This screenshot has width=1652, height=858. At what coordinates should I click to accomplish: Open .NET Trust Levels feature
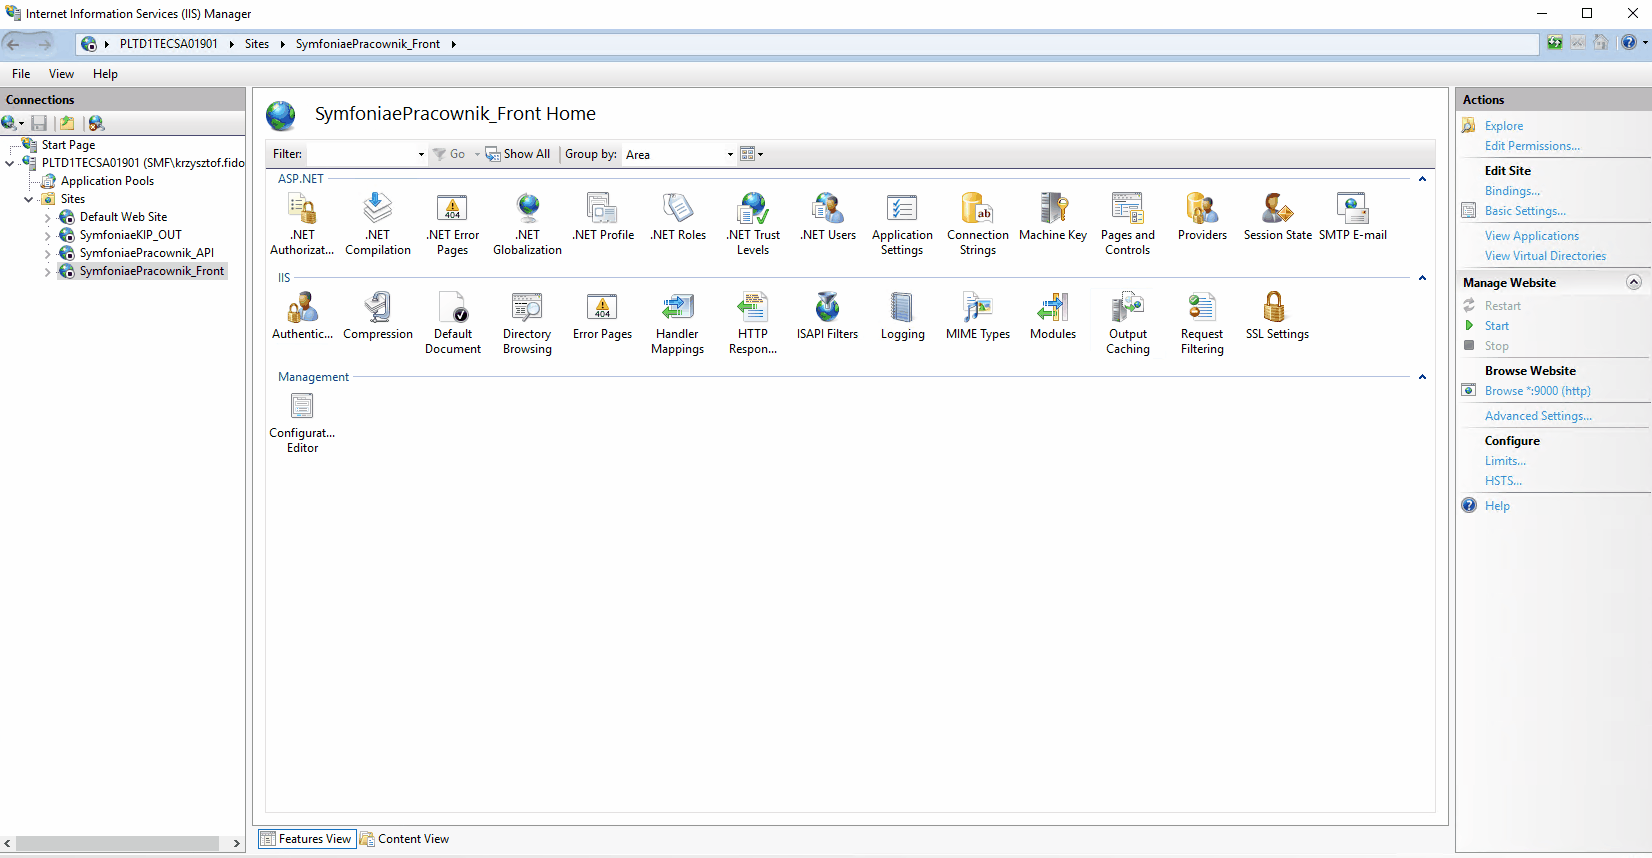tap(753, 224)
